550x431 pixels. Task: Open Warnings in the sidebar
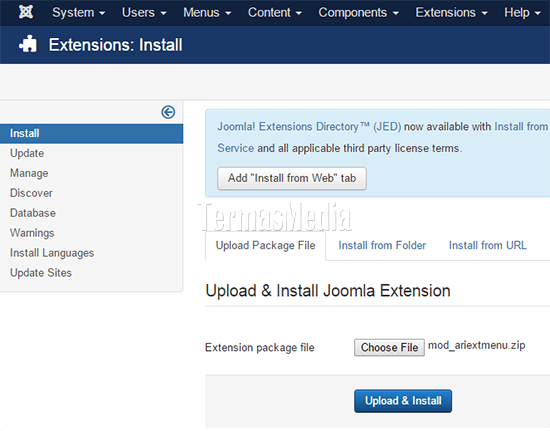click(x=32, y=233)
